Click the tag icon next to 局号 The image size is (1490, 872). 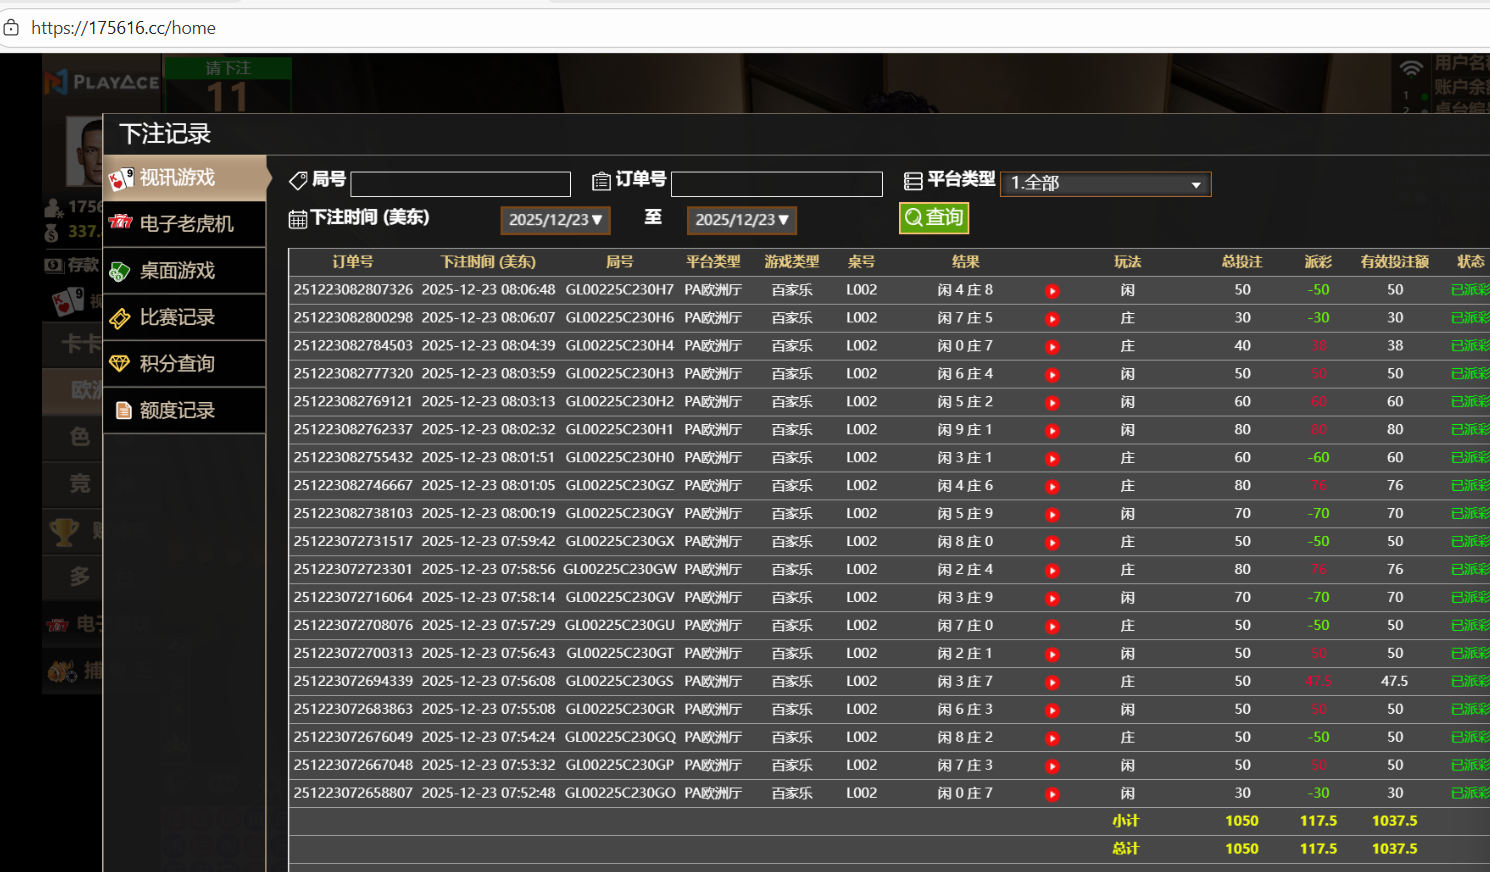click(298, 180)
